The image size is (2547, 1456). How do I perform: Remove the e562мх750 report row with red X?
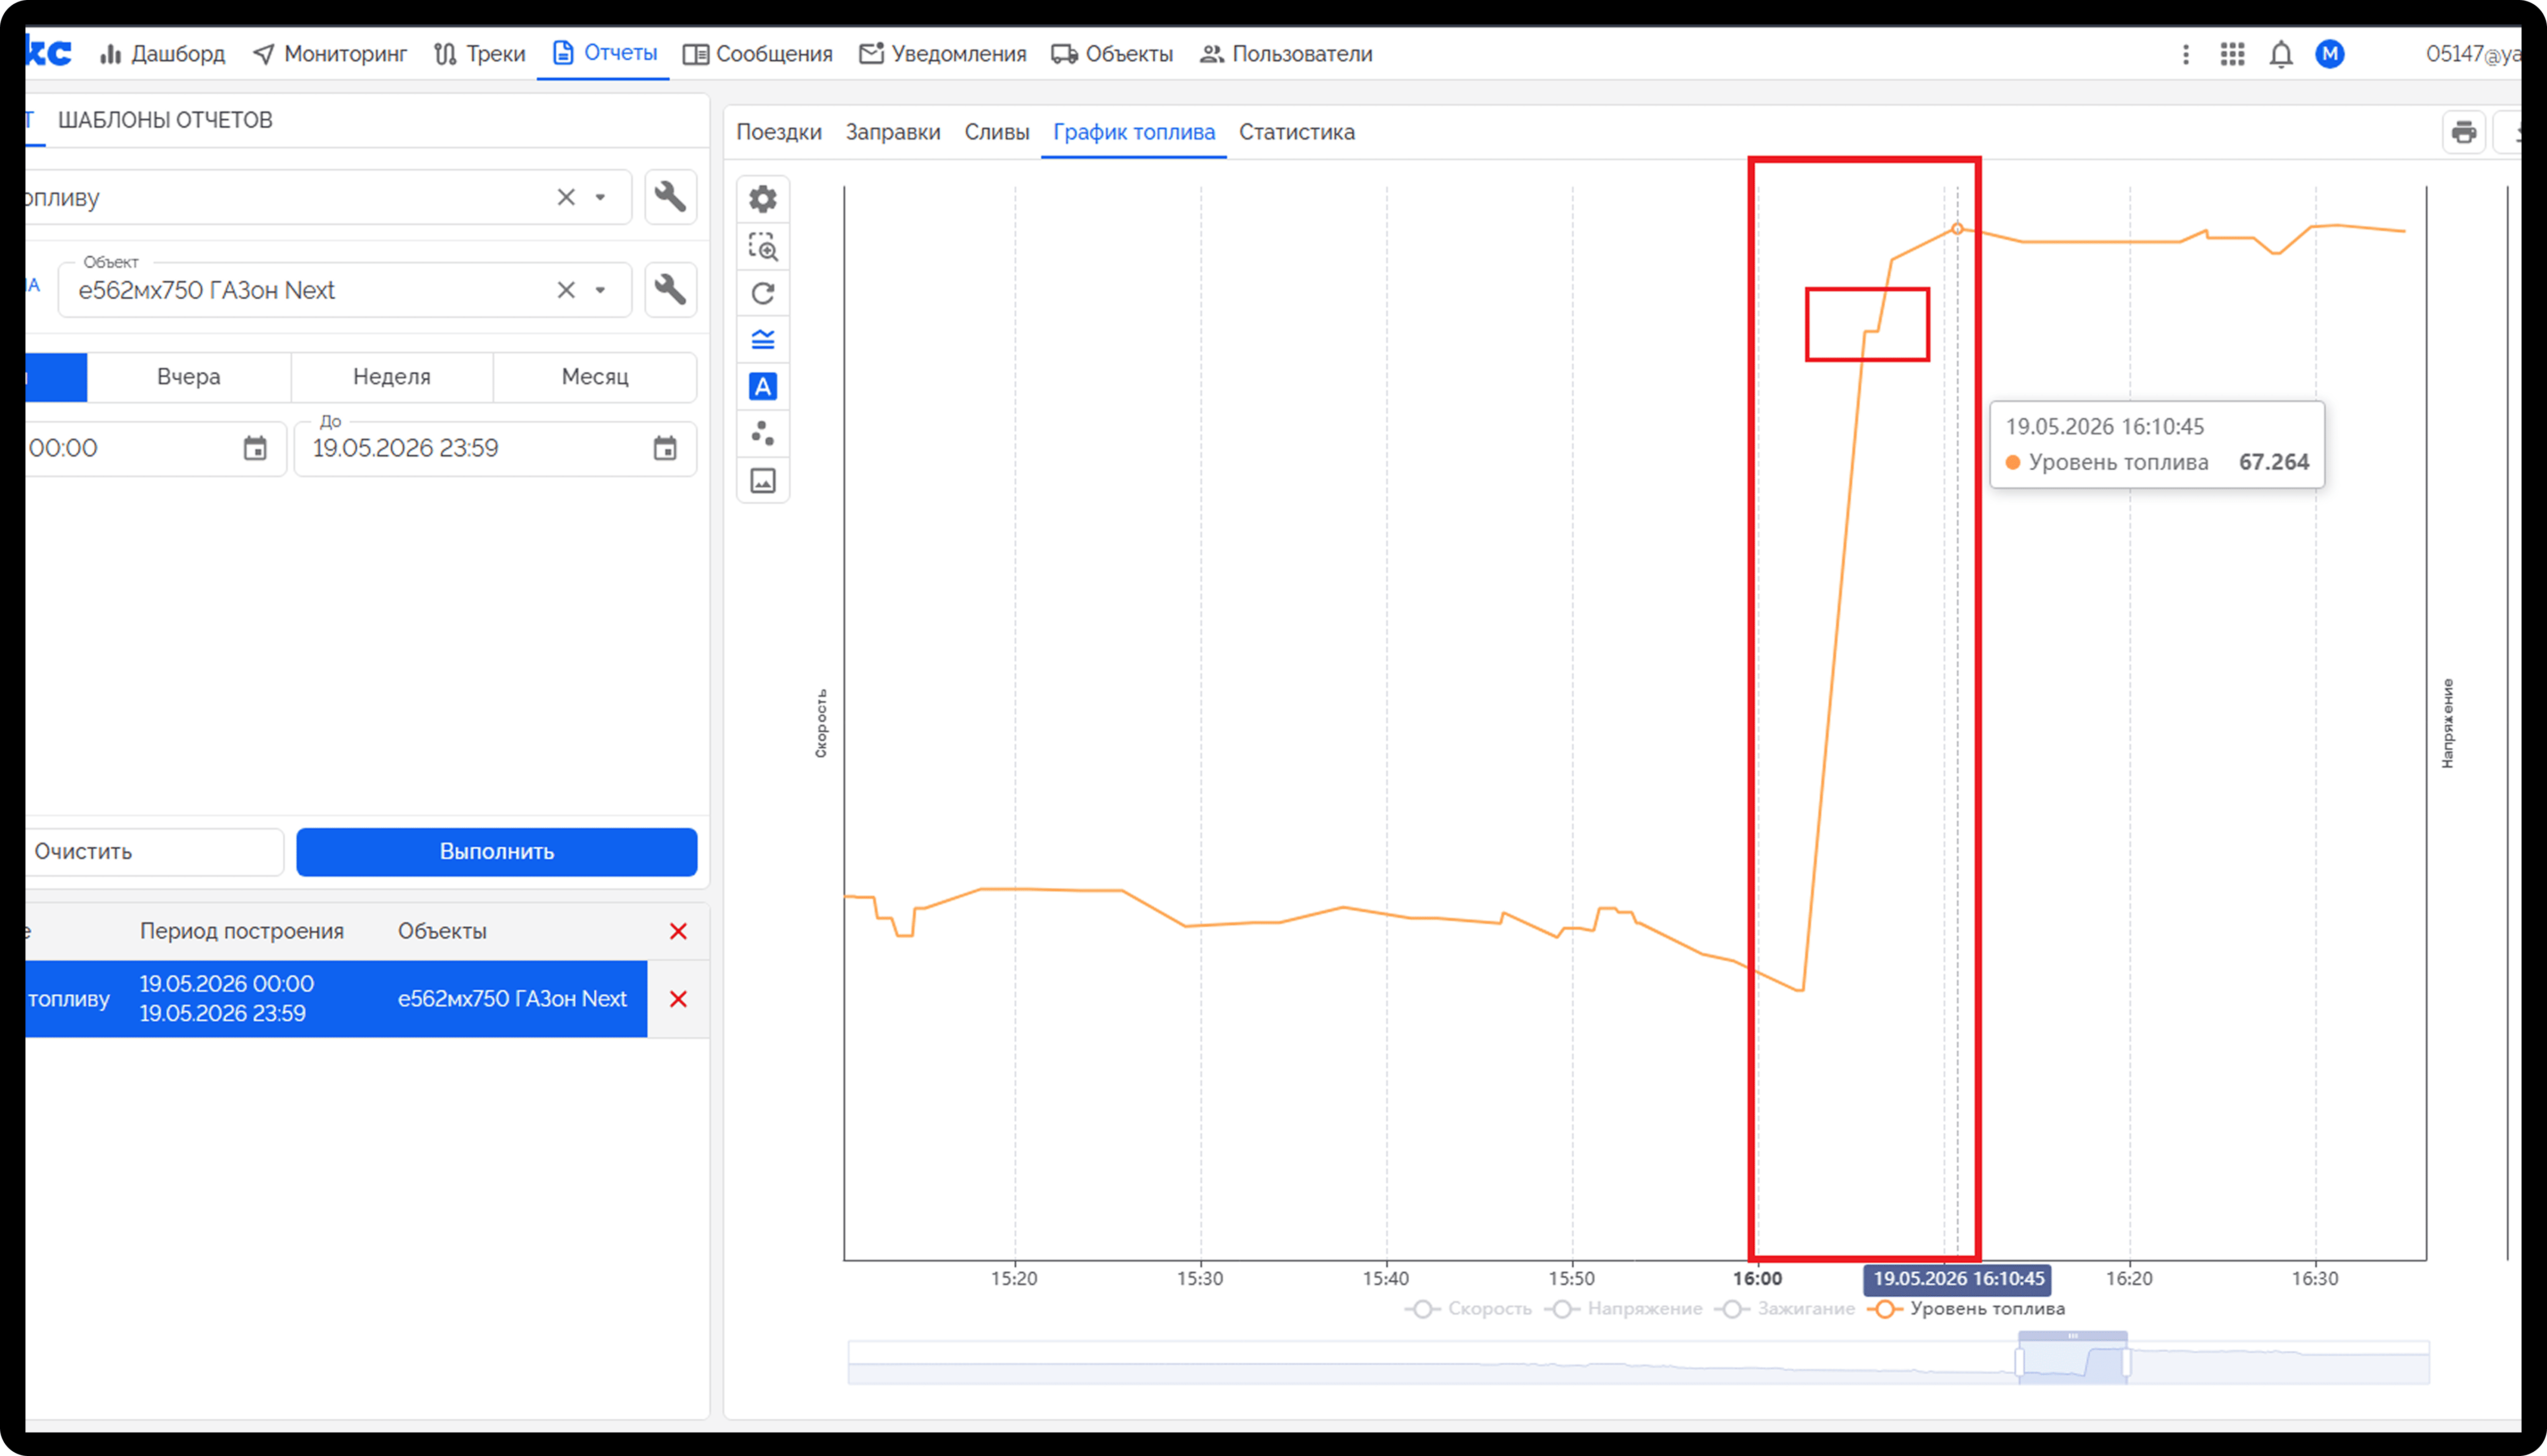(x=678, y=999)
